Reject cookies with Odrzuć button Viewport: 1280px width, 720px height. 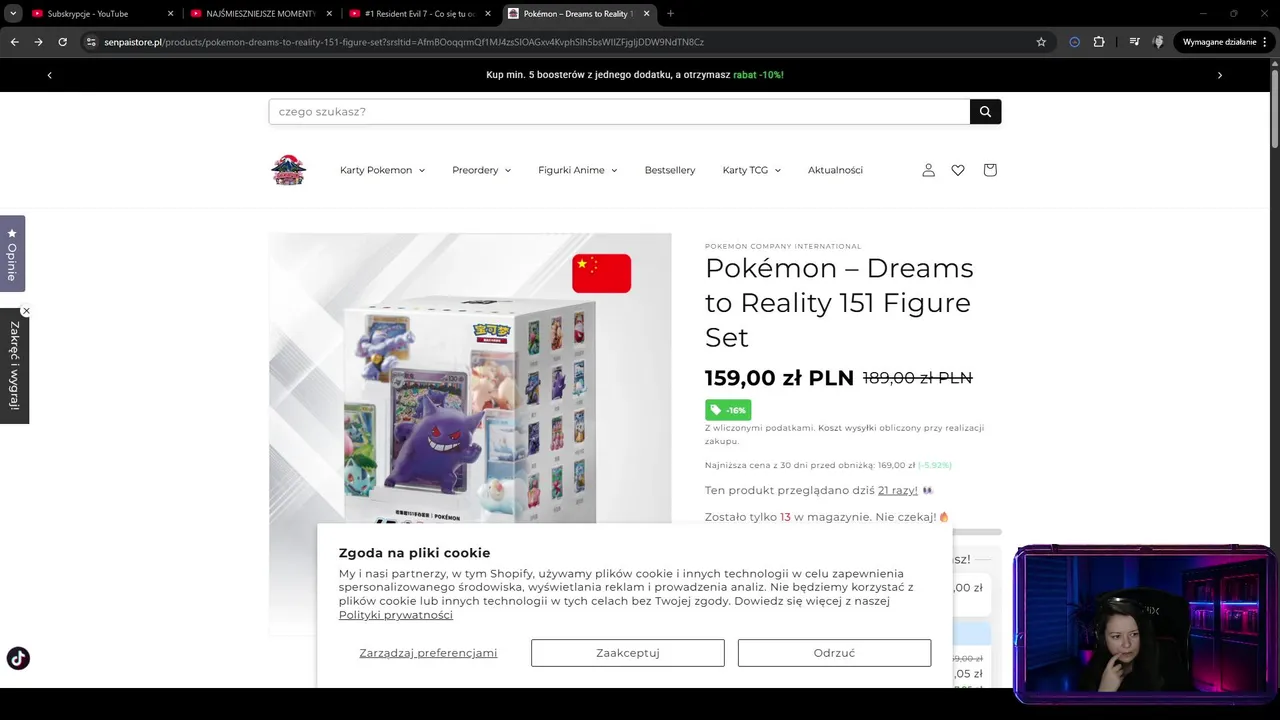pos(834,653)
